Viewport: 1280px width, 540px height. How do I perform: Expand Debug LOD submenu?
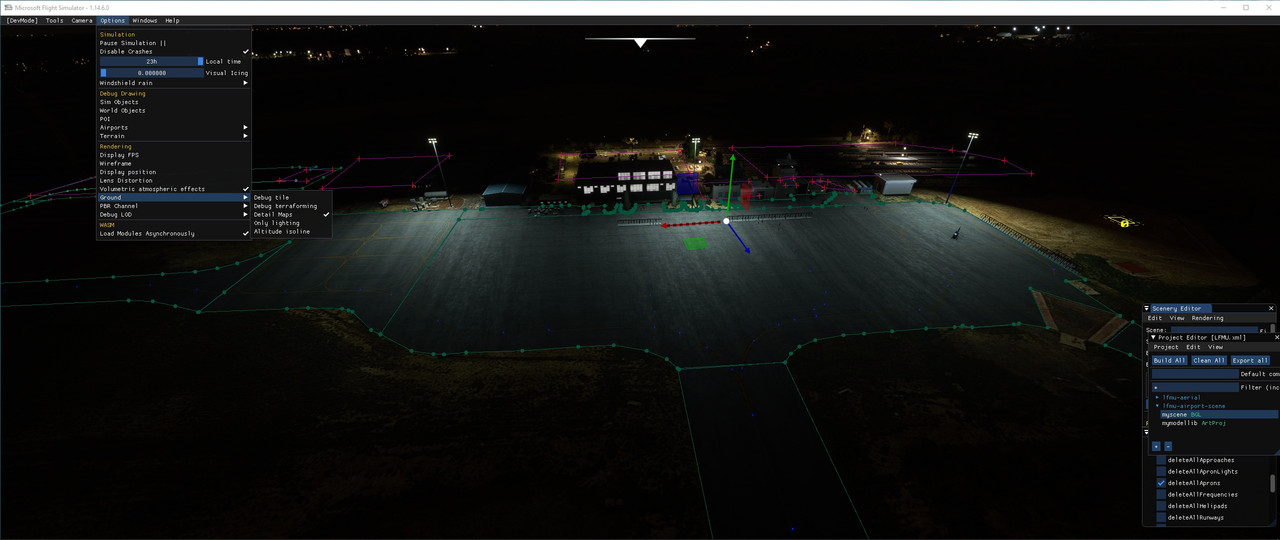(174, 214)
